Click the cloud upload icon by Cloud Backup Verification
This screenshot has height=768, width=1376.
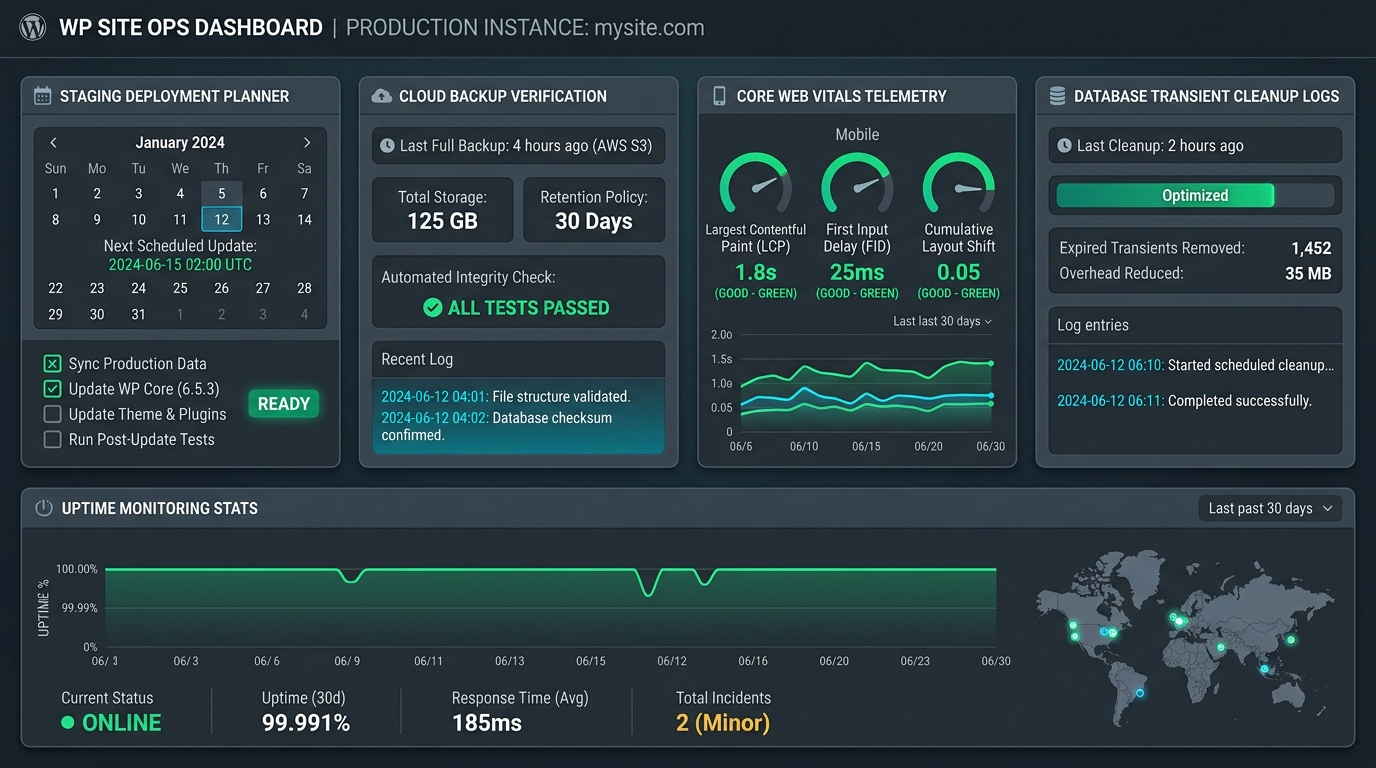[x=381, y=96]
